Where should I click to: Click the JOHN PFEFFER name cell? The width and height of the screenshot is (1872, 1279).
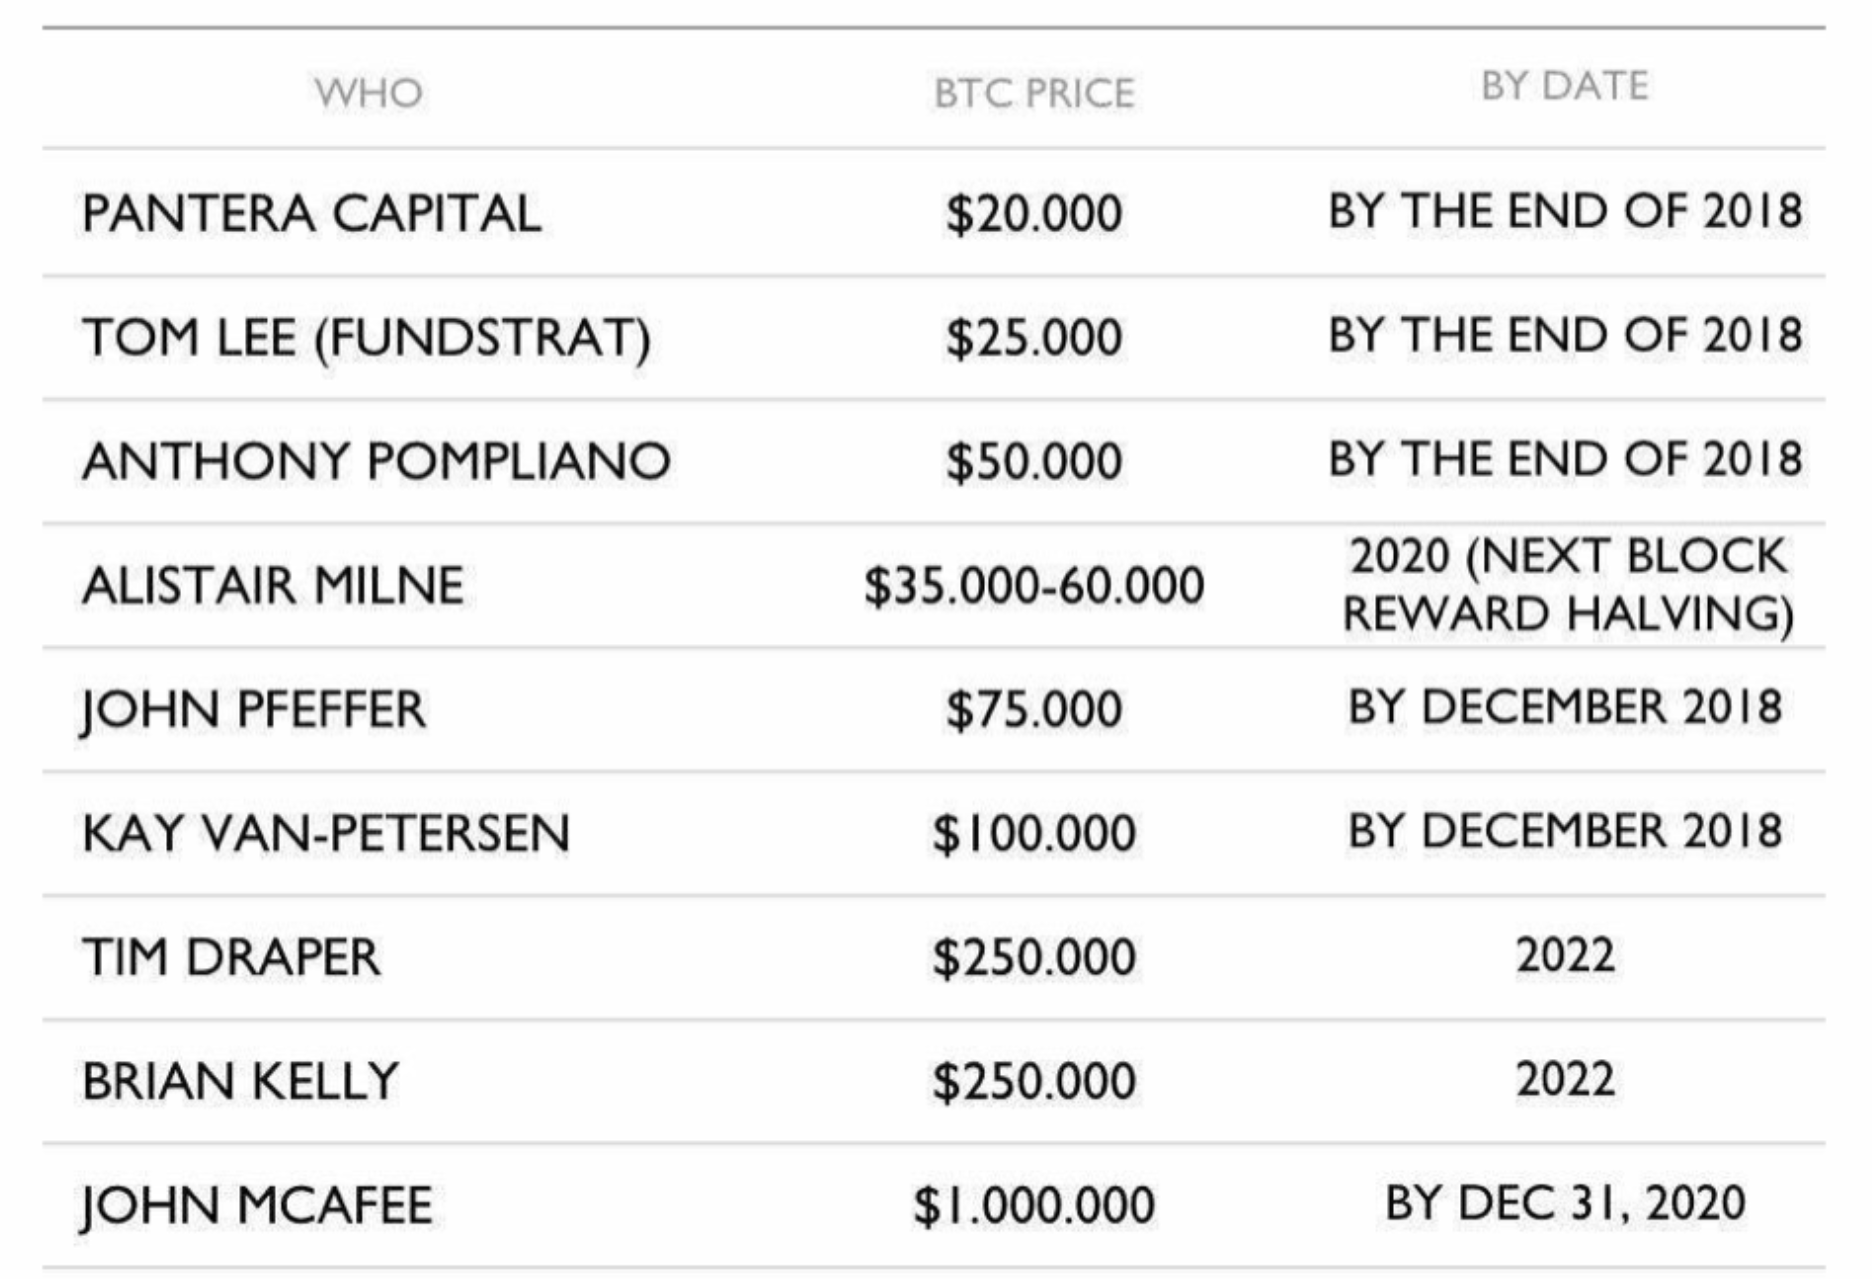(254, 710)
